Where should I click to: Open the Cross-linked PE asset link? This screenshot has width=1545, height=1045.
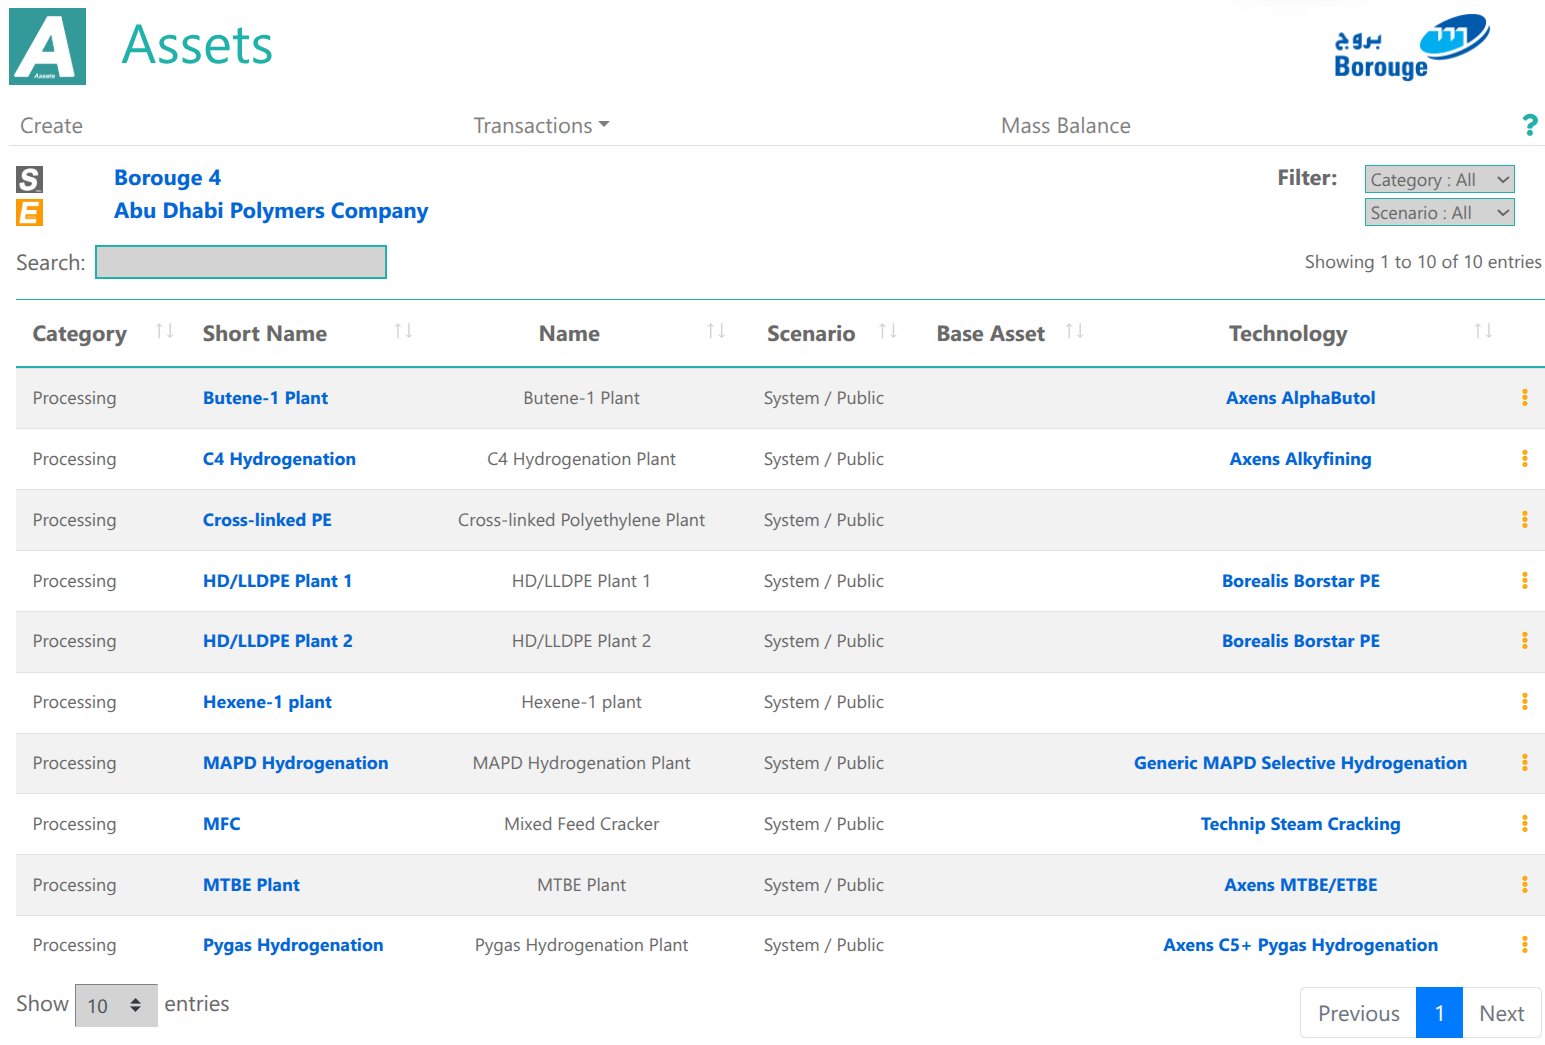267,520
